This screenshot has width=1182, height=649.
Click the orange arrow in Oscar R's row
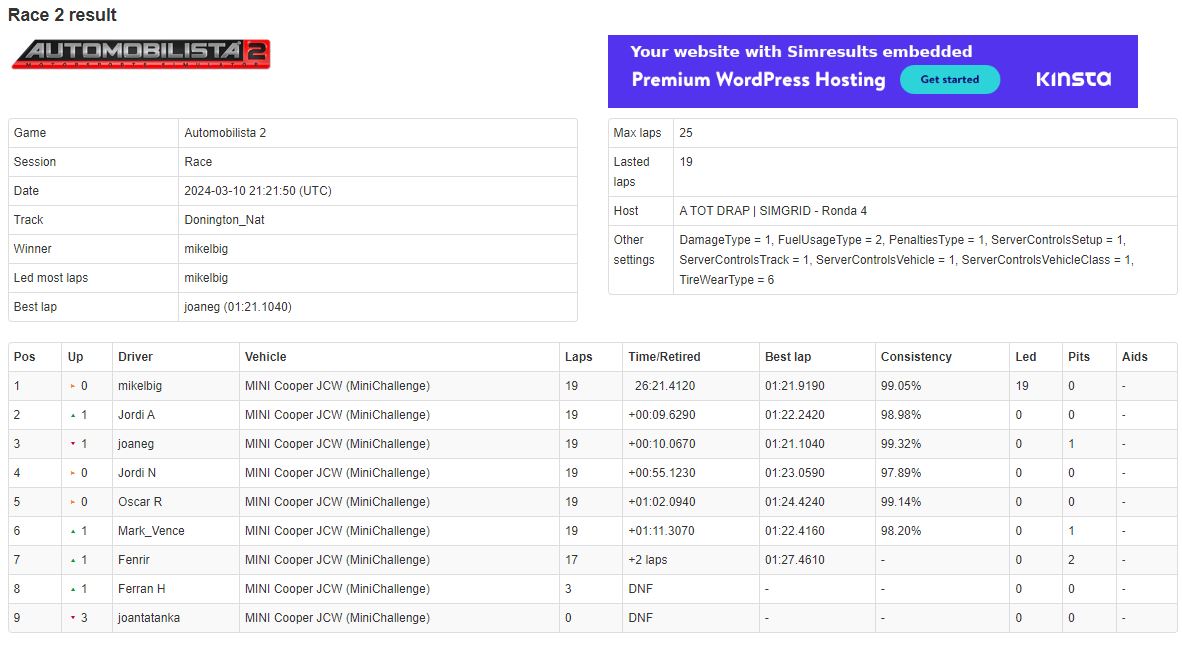pyautogui.click(x=73, y=502)
